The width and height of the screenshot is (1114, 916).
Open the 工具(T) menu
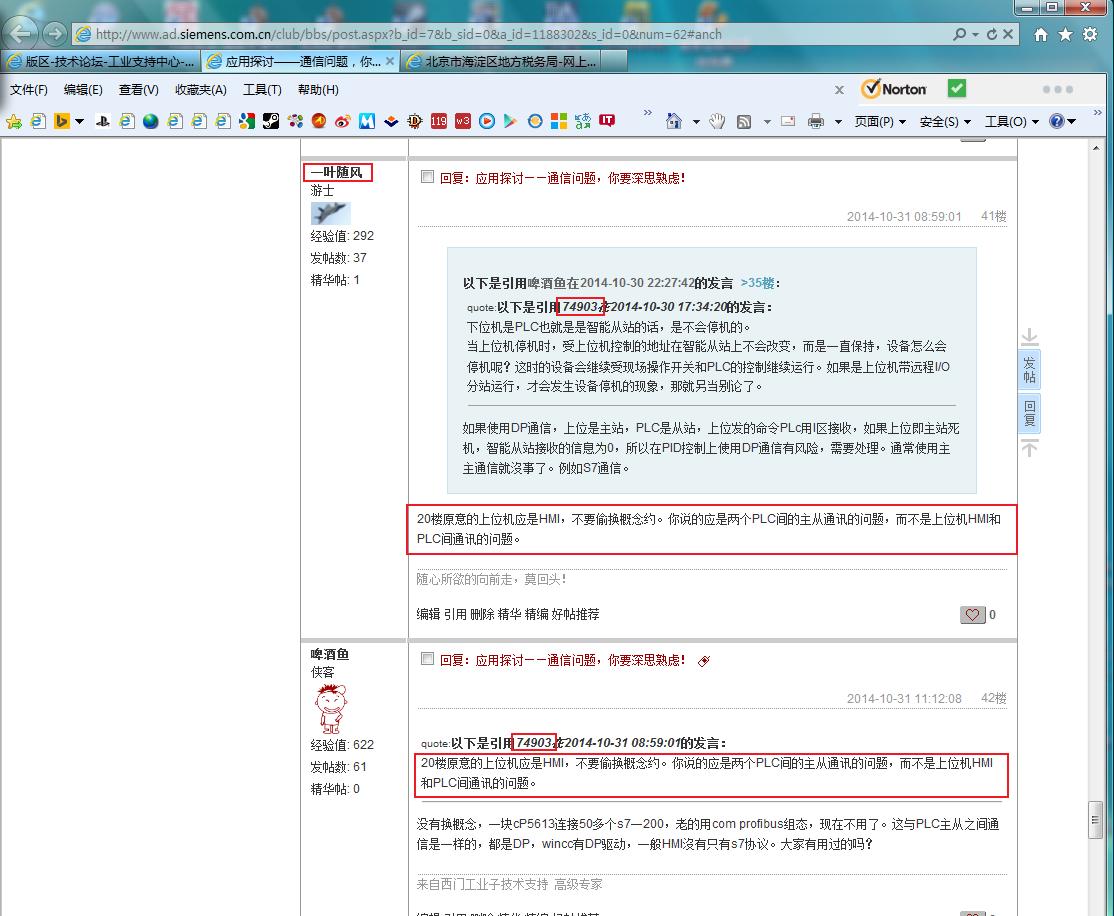point(262,90)
